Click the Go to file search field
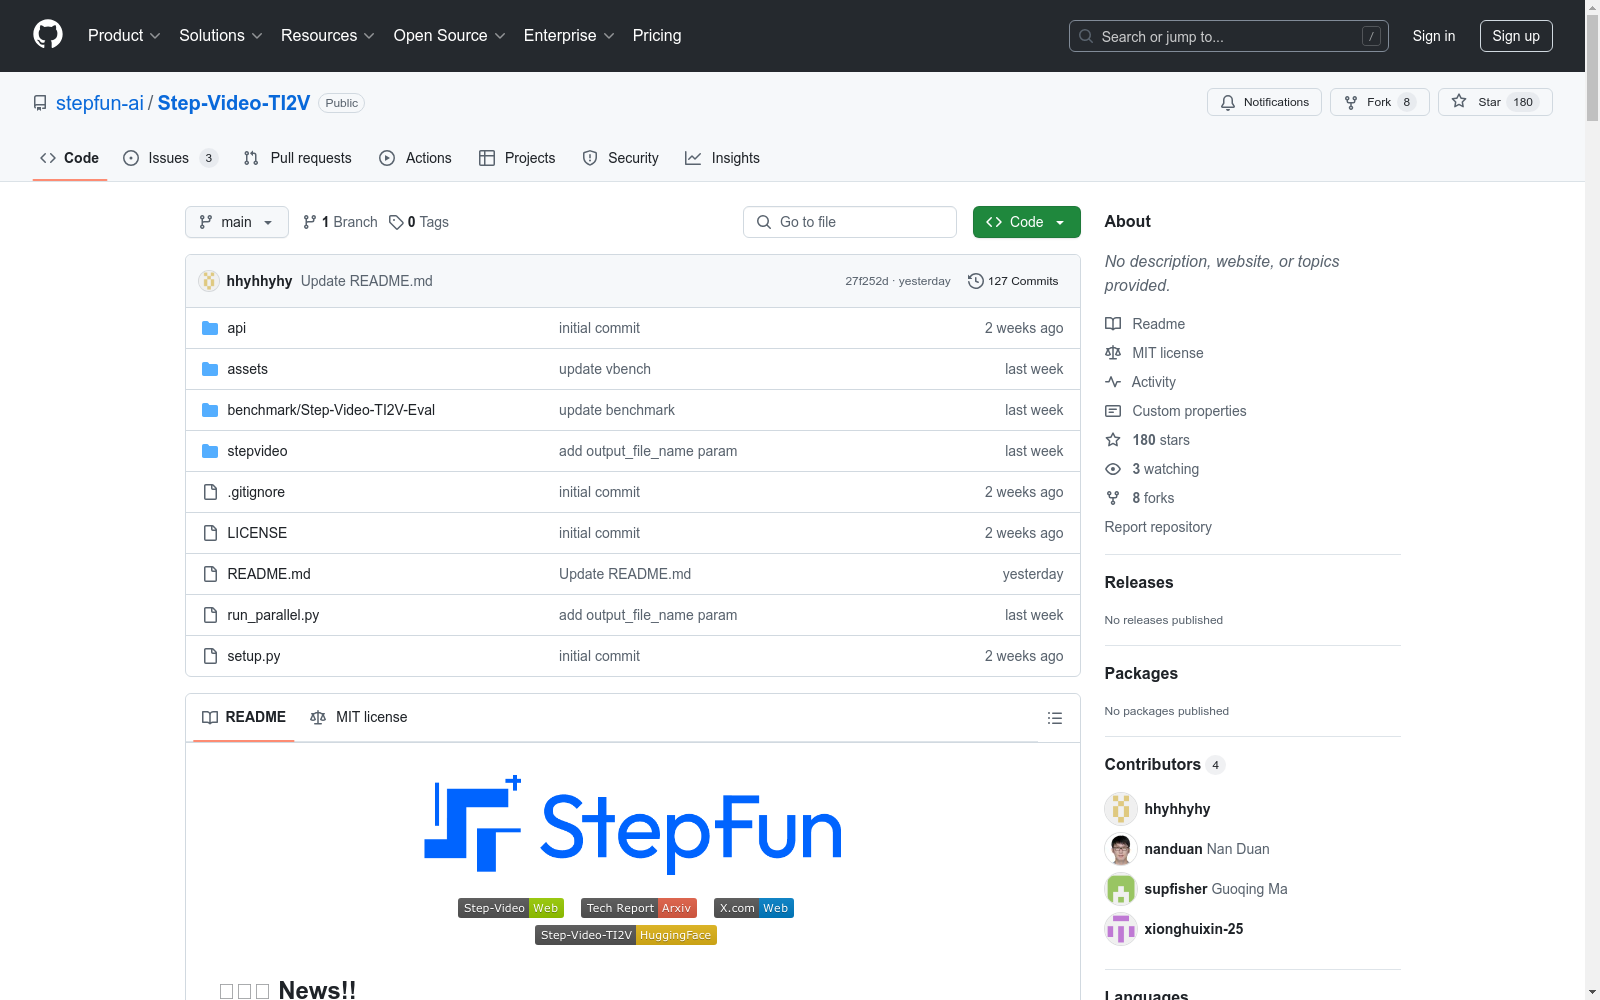This screenshot has width=1600, height=1000. (x=850, y=222)
